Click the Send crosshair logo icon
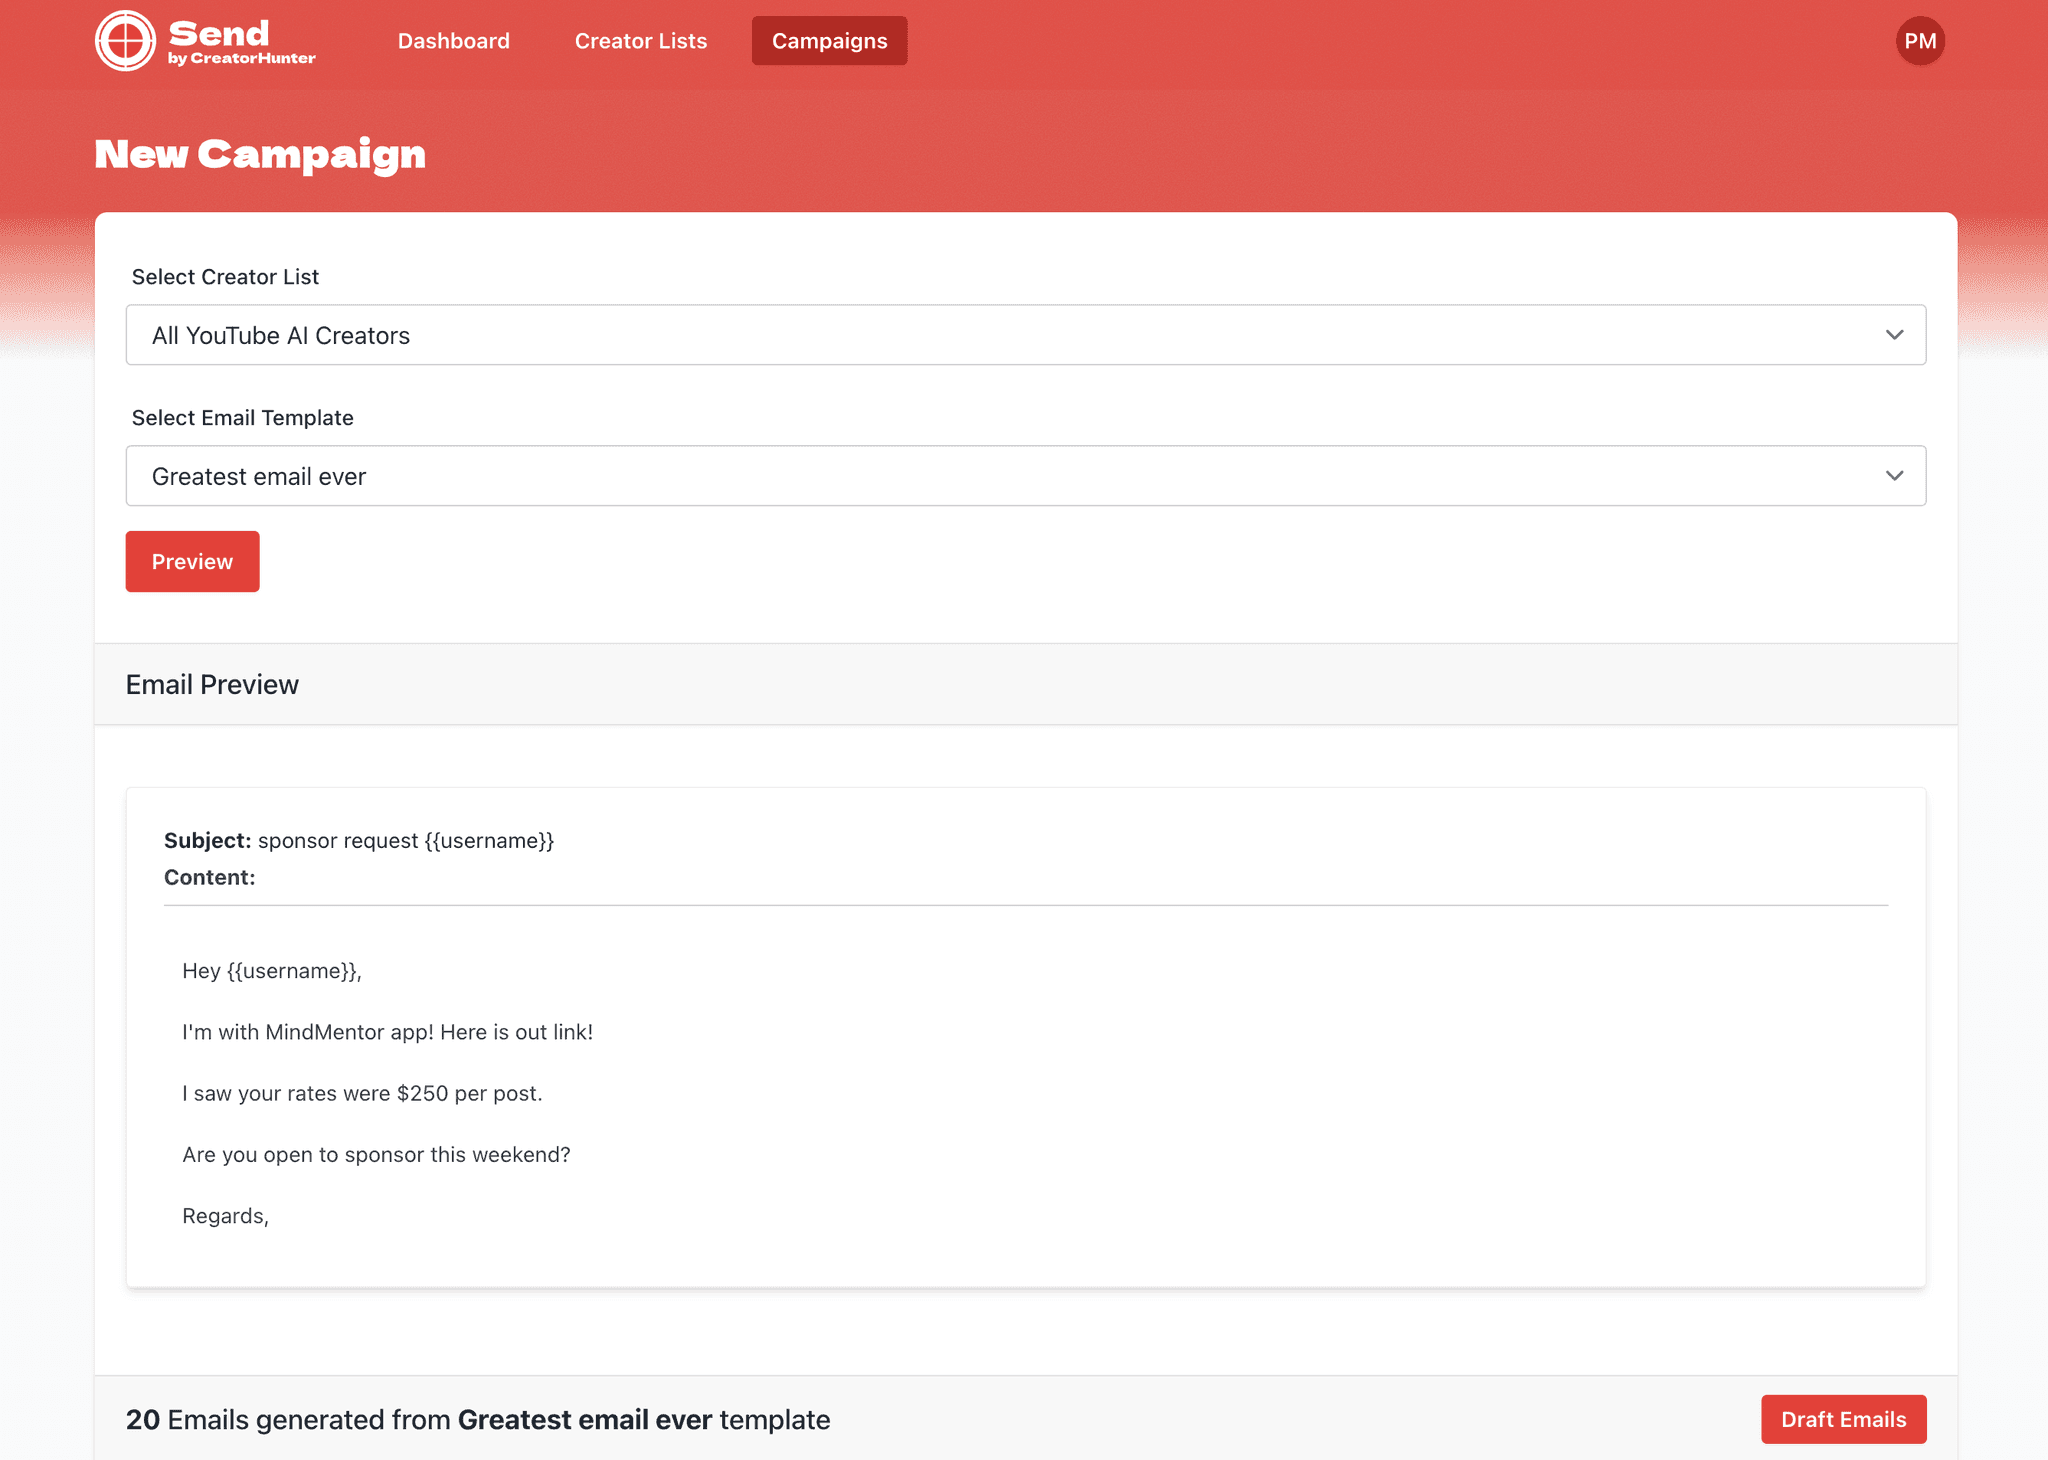 [x=125, y=41]
